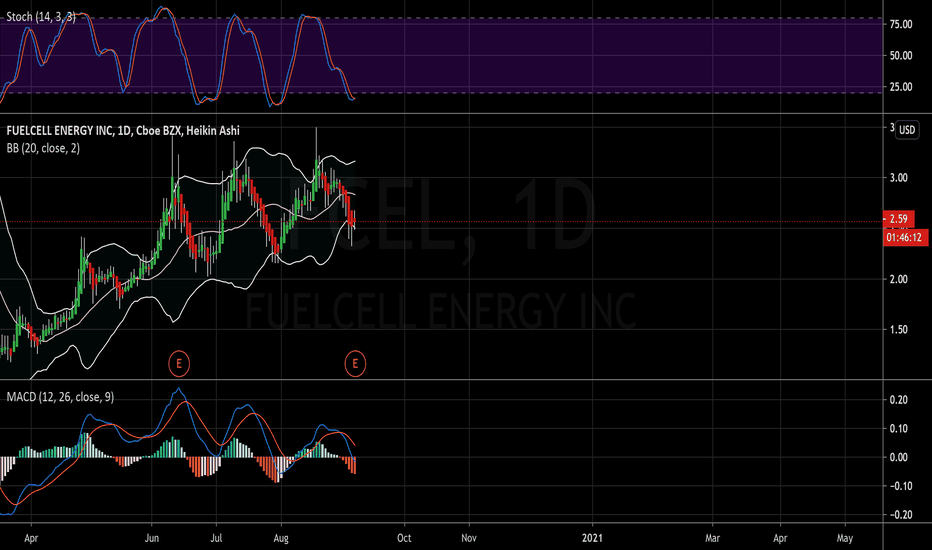Screen dimensions: 932x550
Task: Click the Aug label on time axis
Action: pos(281,539)
